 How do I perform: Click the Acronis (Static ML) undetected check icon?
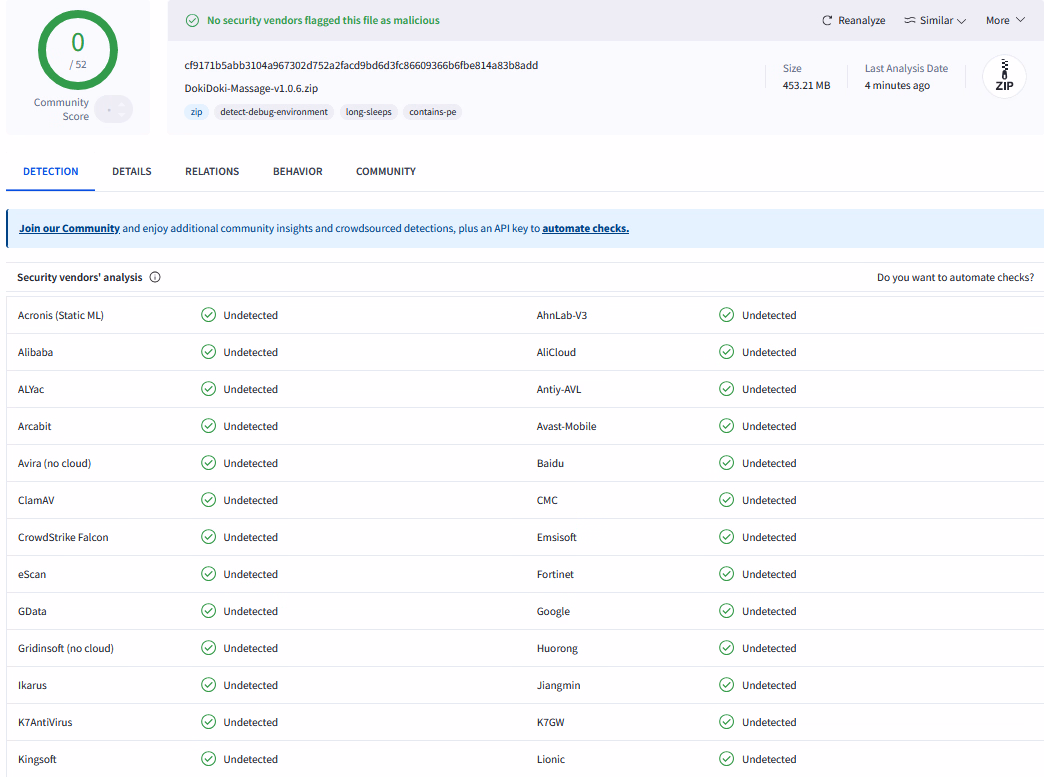[208, 315]
